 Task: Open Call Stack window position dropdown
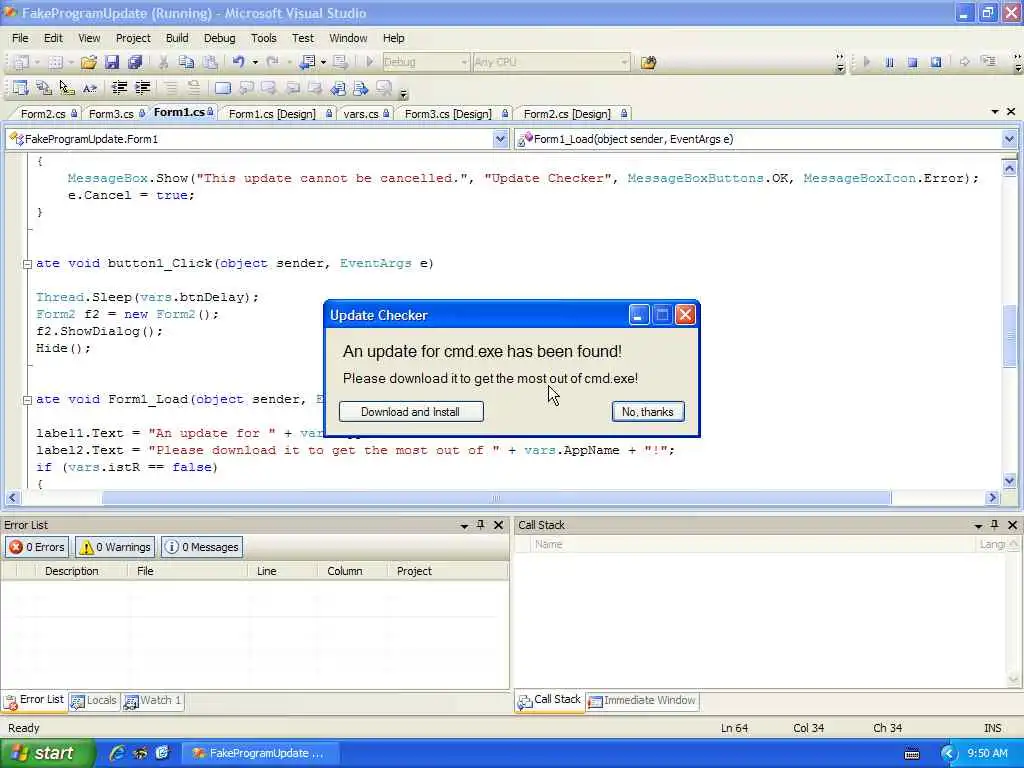978,525
